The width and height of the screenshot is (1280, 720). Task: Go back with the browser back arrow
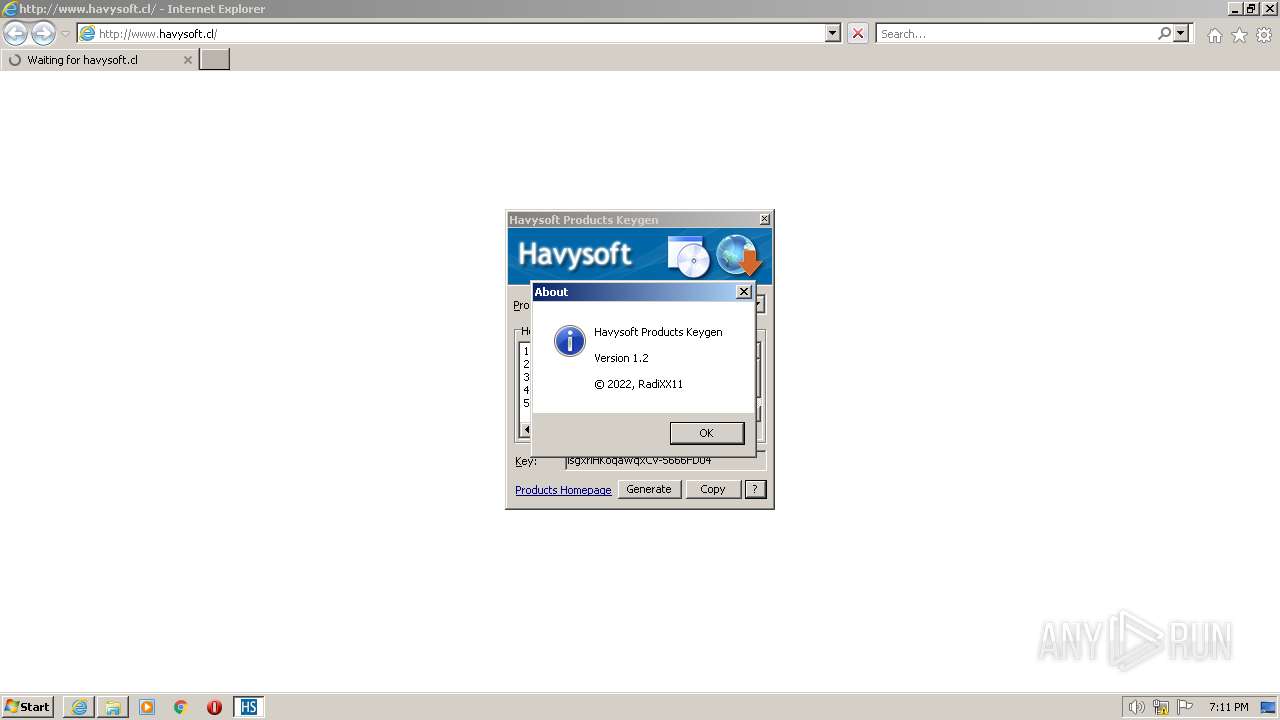(16, 34)
